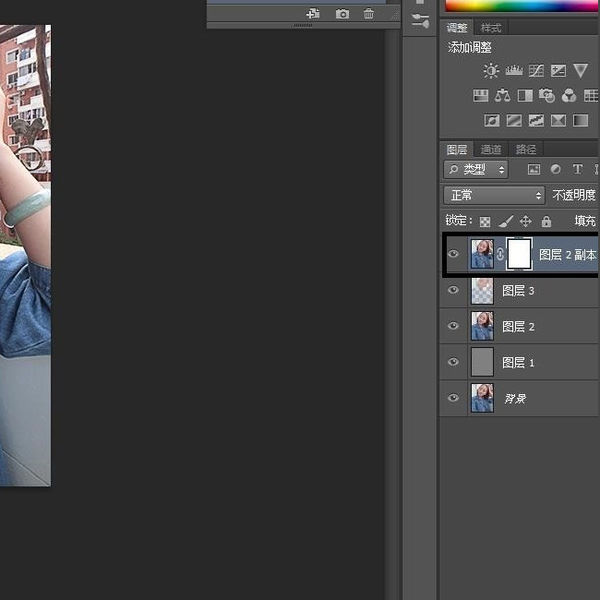This screenshot has height=600, width=600.
Task: Select the 图层 1 gray thumbnail
Action: tap(482, 362)
